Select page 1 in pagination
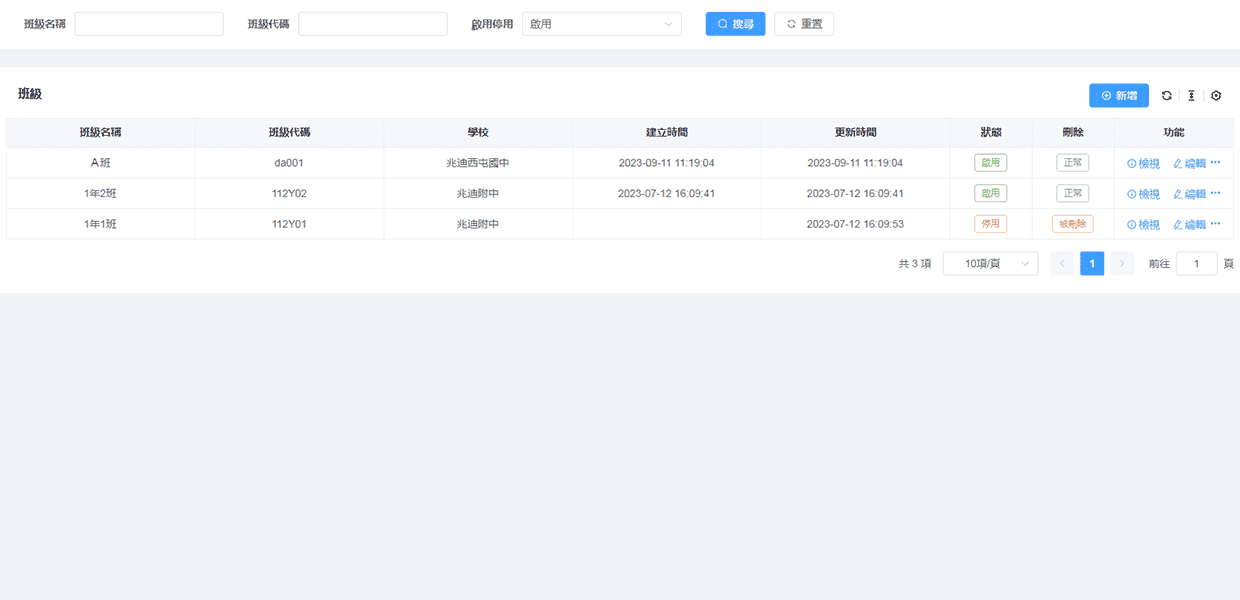This screenshot has height=600, width=1240. tap(1092, 264)
